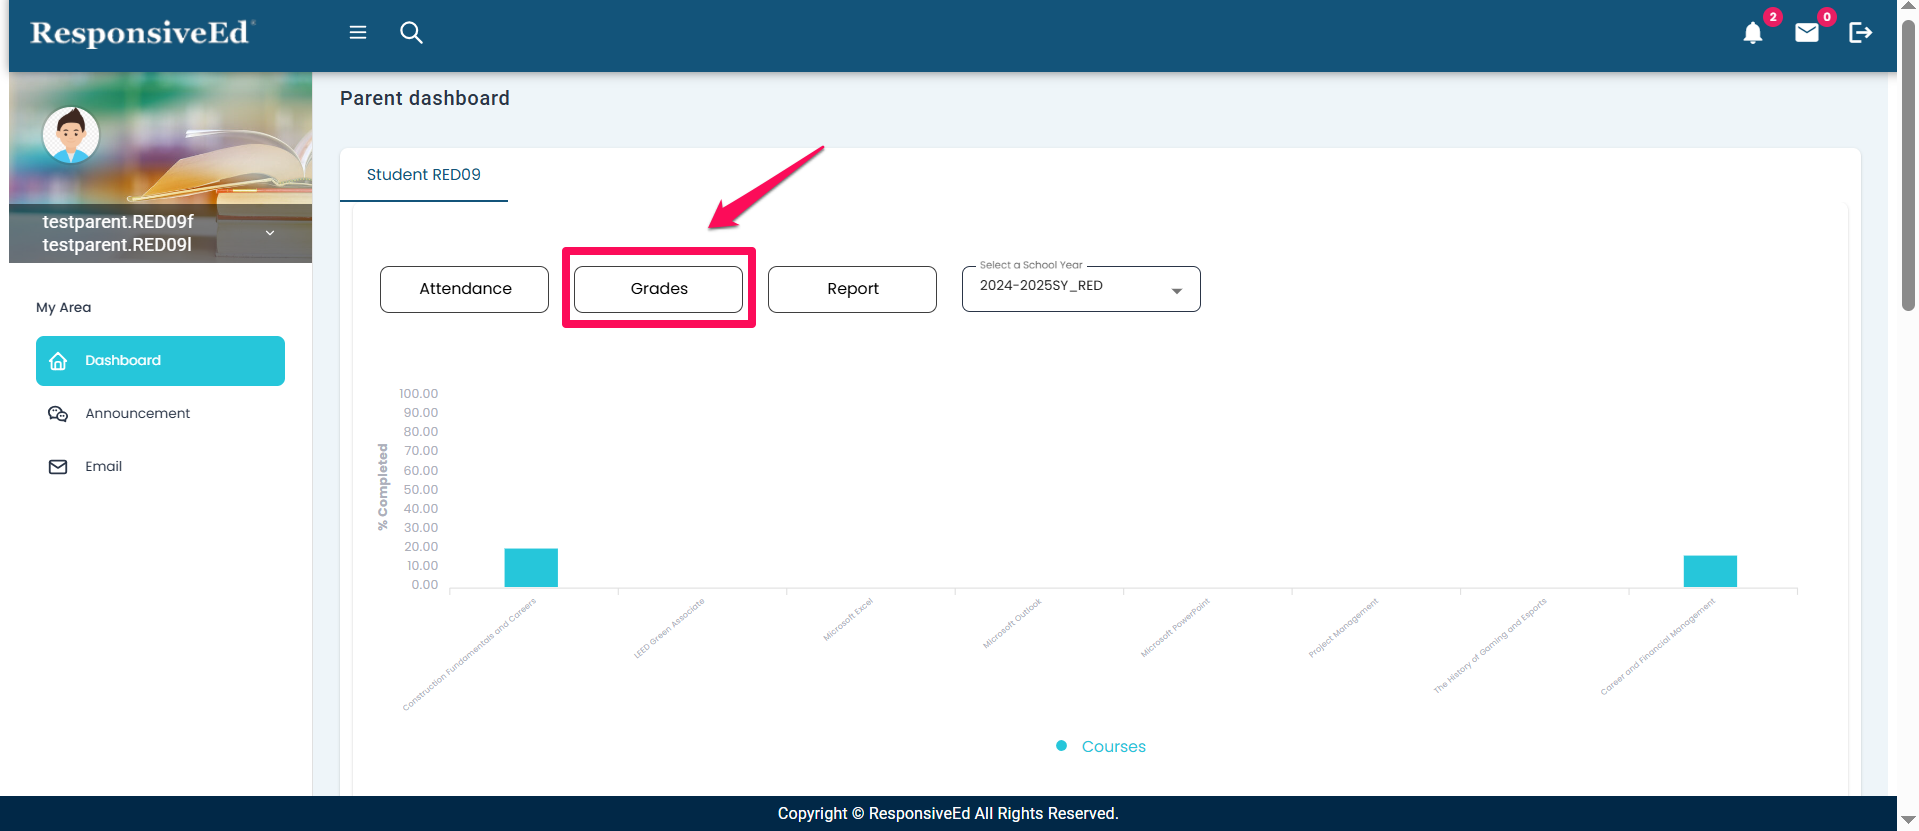Click the logout icon
Viewport: 1919px width, 831px height.
click(1860, 33)
